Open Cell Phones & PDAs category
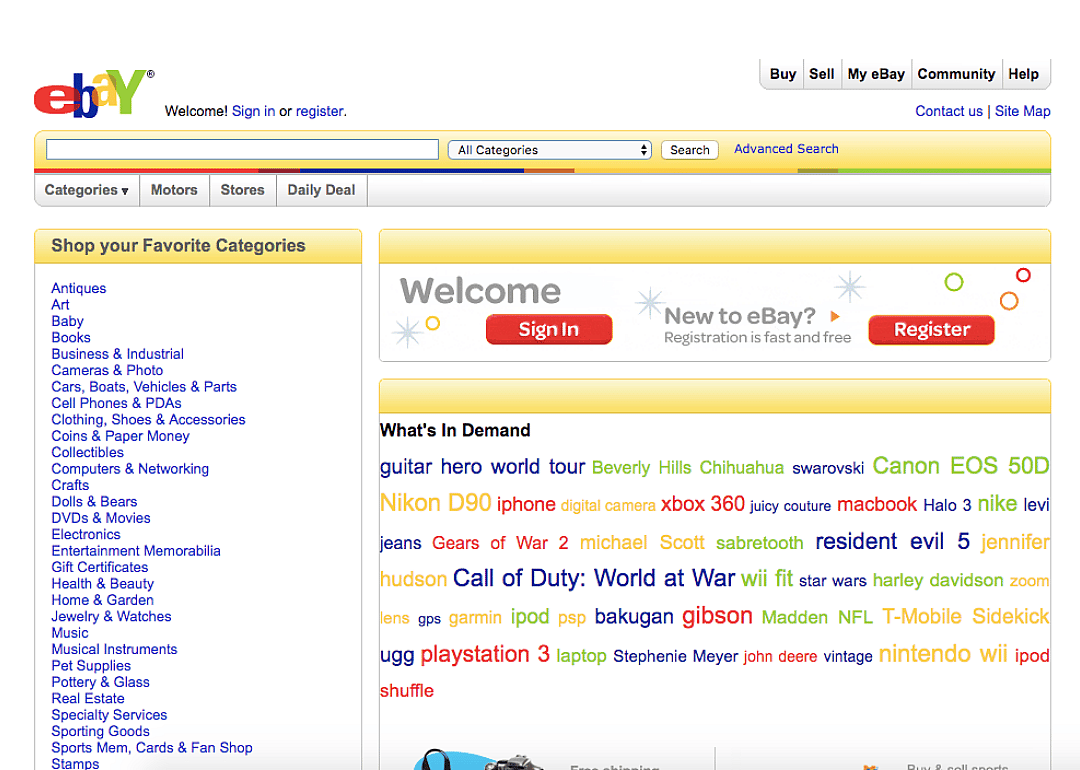The width and height of the screenshot is (1080, 770). [116, 403]
